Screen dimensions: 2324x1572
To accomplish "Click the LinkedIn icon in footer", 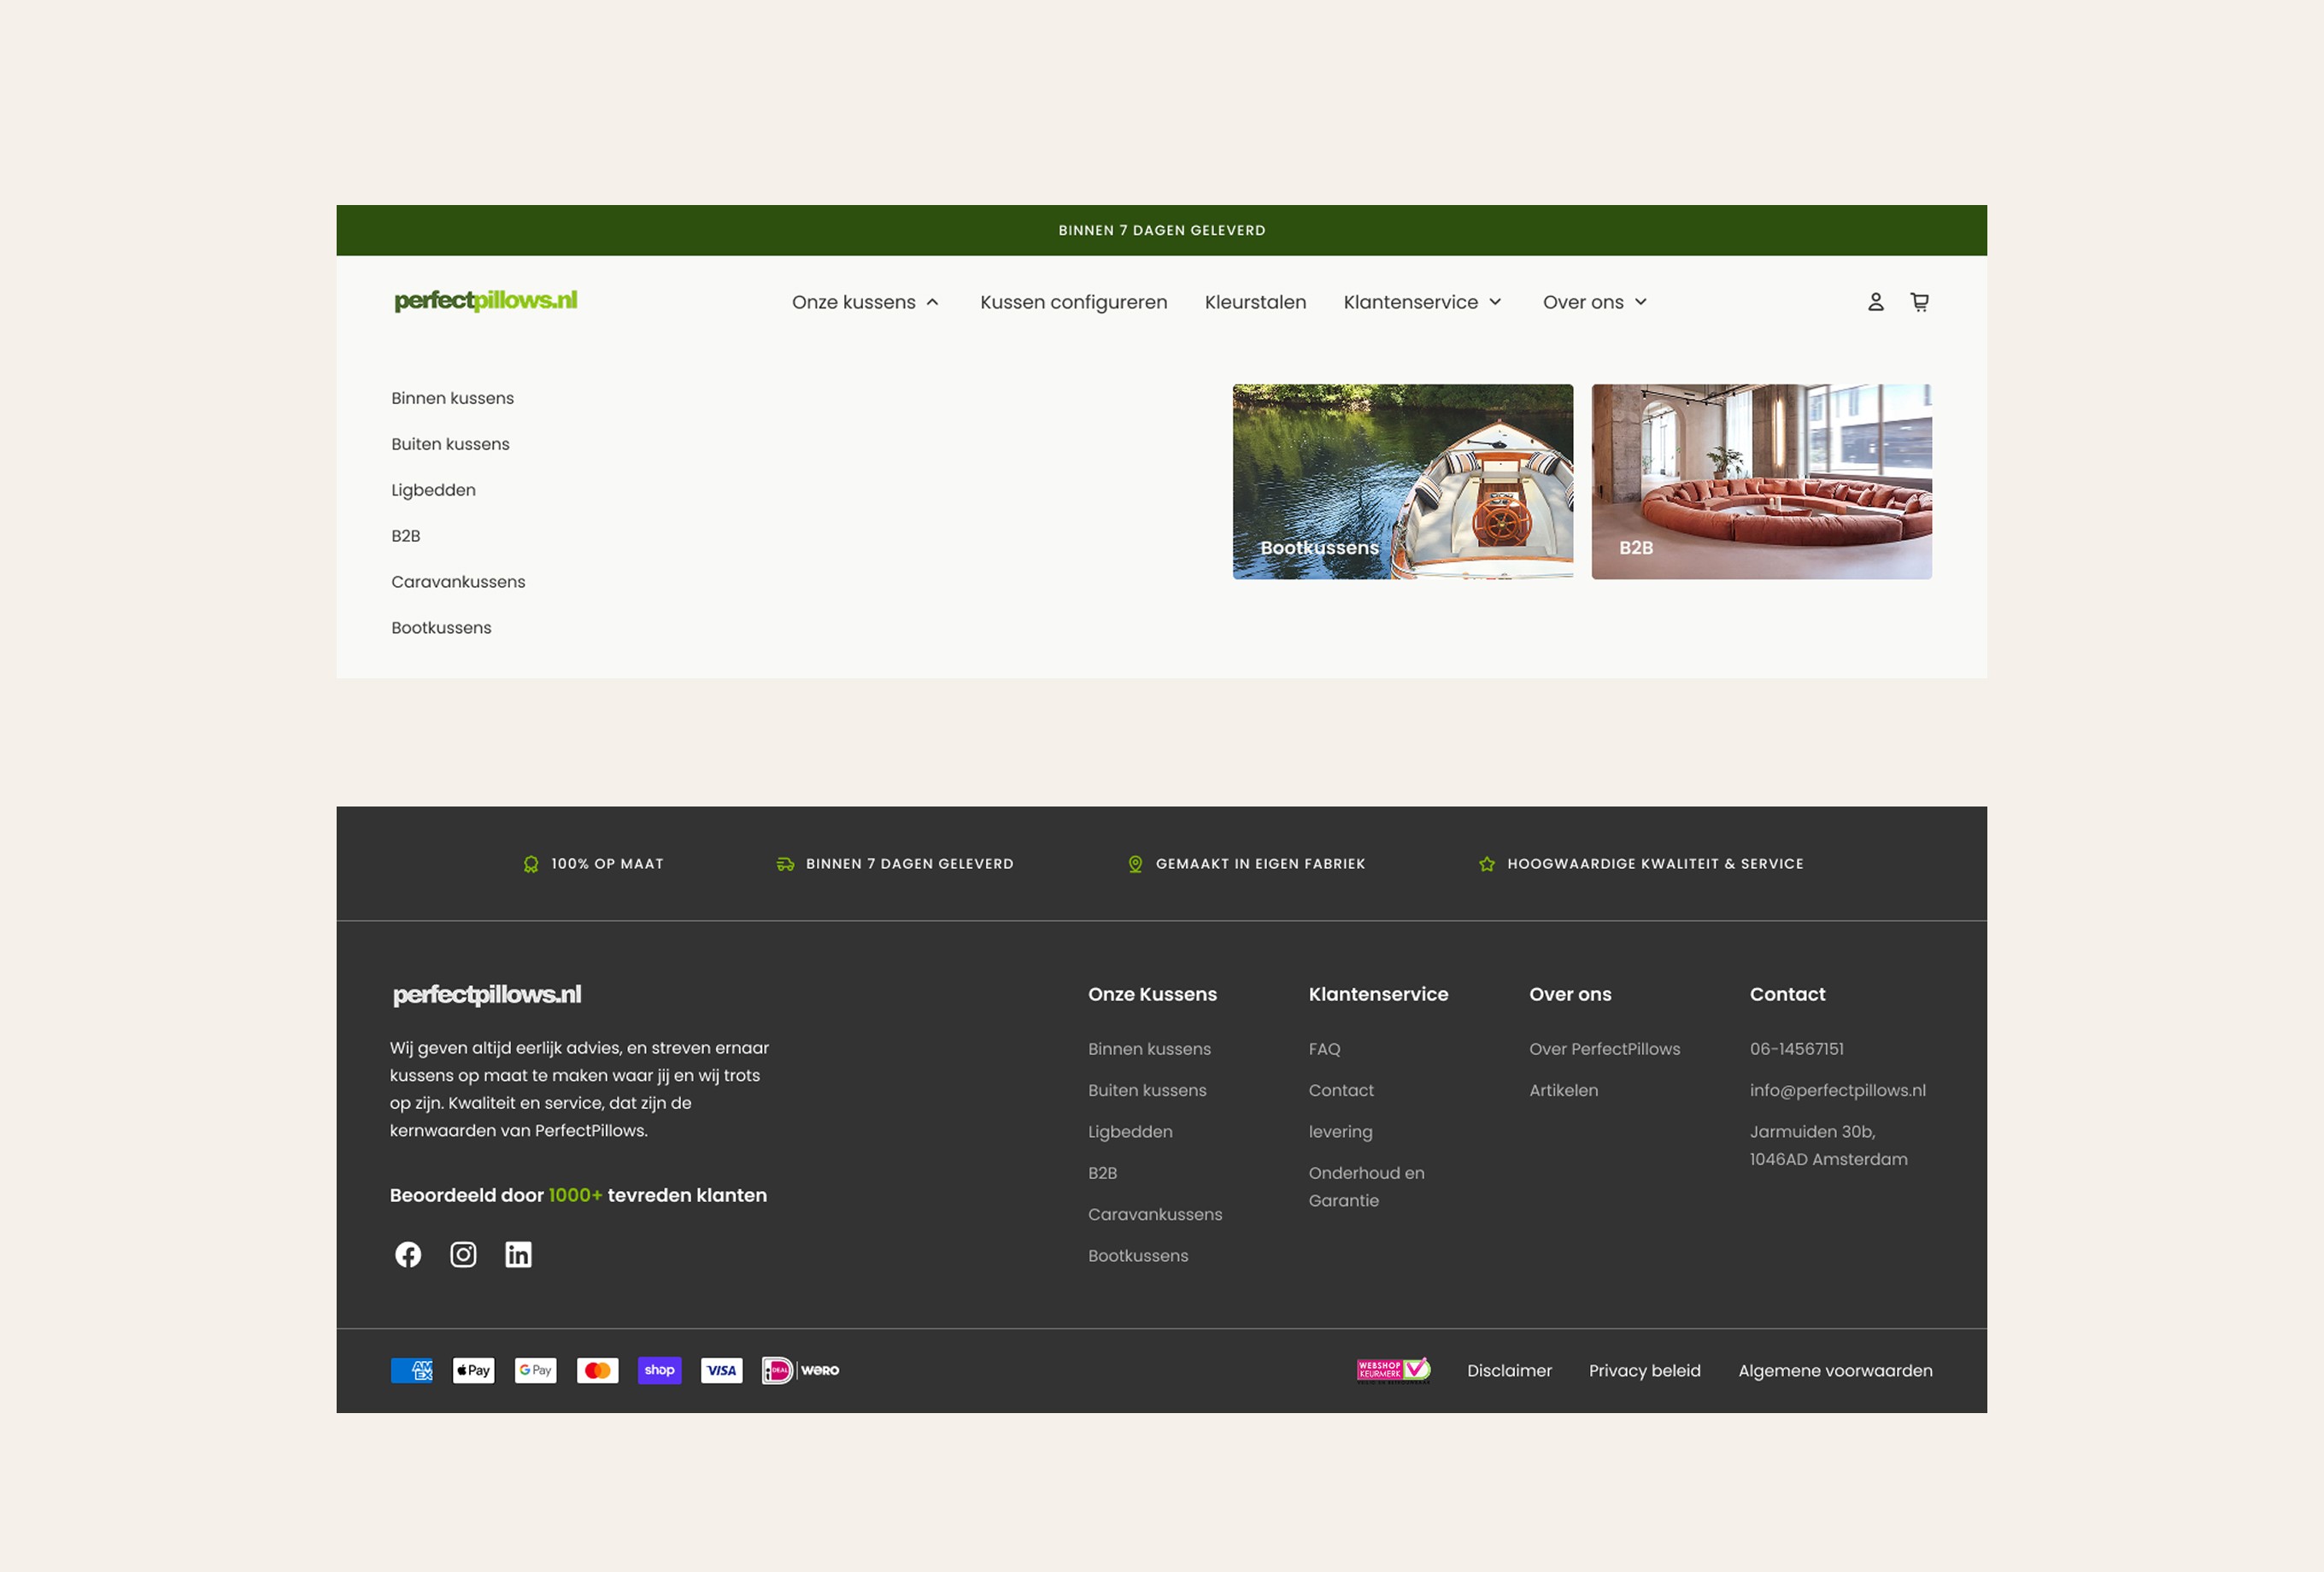I will point(518,1254).
